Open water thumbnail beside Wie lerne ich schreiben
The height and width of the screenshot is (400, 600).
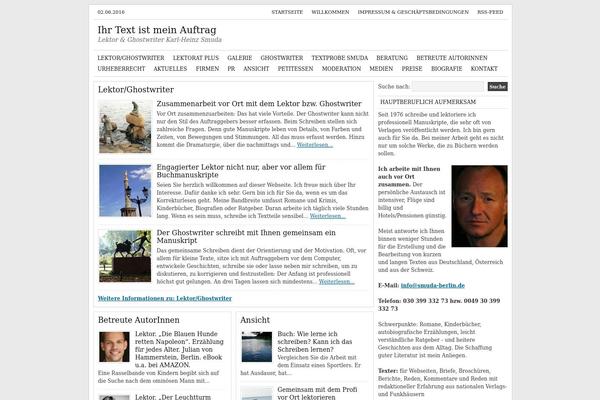point(257,347)
